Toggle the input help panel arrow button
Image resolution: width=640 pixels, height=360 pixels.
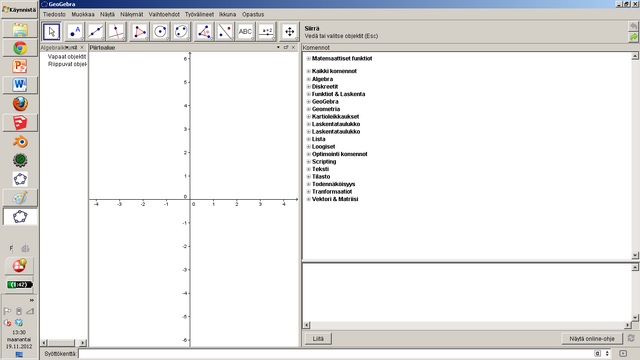[x=623, y=353]
